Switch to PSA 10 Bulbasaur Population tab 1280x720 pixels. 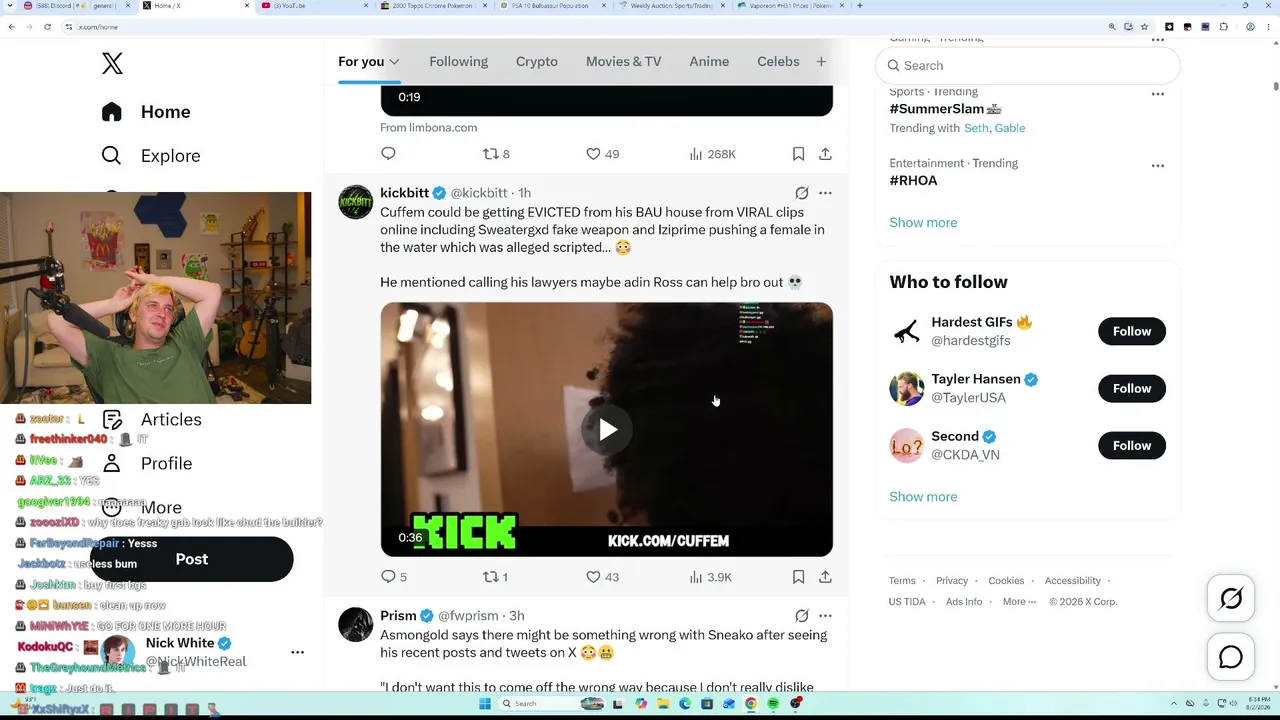point(551,6)
